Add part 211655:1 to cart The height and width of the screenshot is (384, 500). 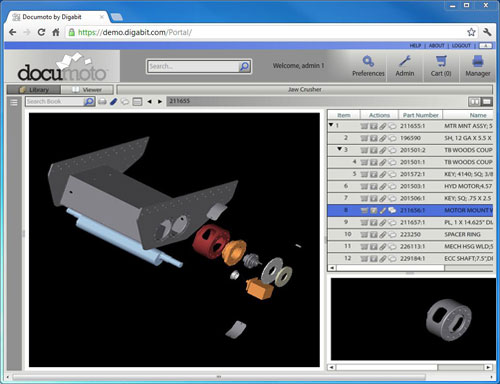(x=364, y=126)
